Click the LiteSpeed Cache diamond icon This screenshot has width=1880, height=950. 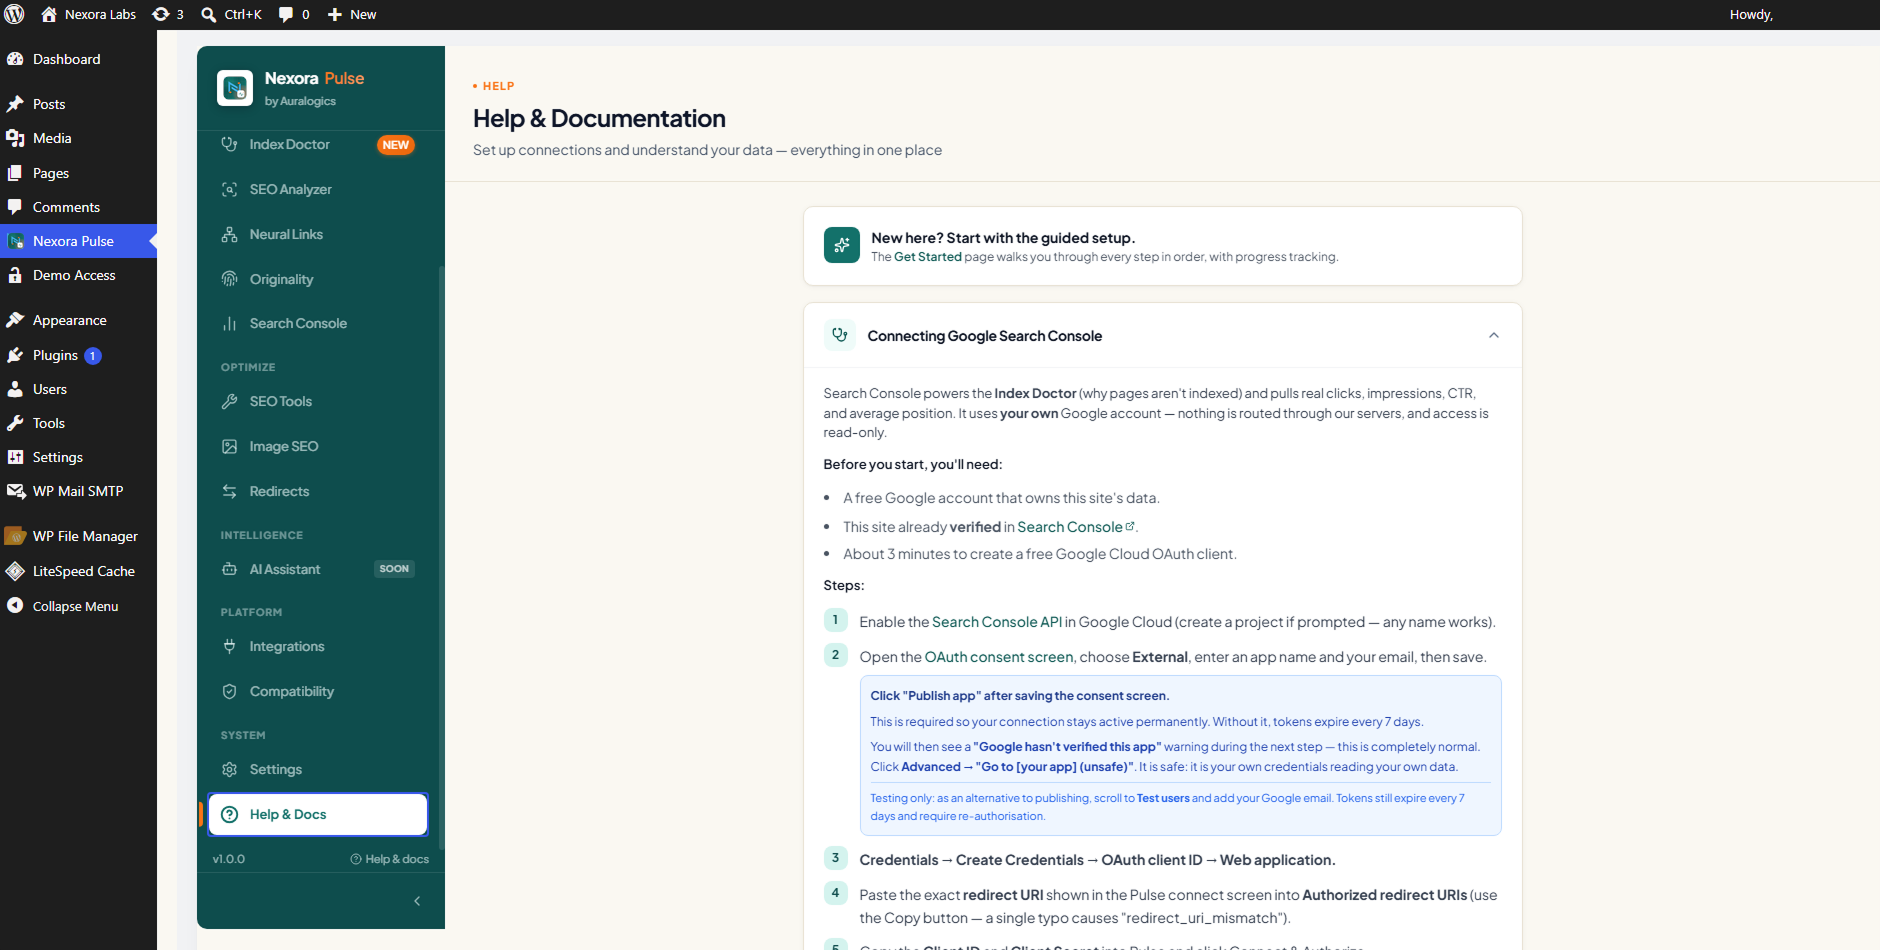pos(15,571)
